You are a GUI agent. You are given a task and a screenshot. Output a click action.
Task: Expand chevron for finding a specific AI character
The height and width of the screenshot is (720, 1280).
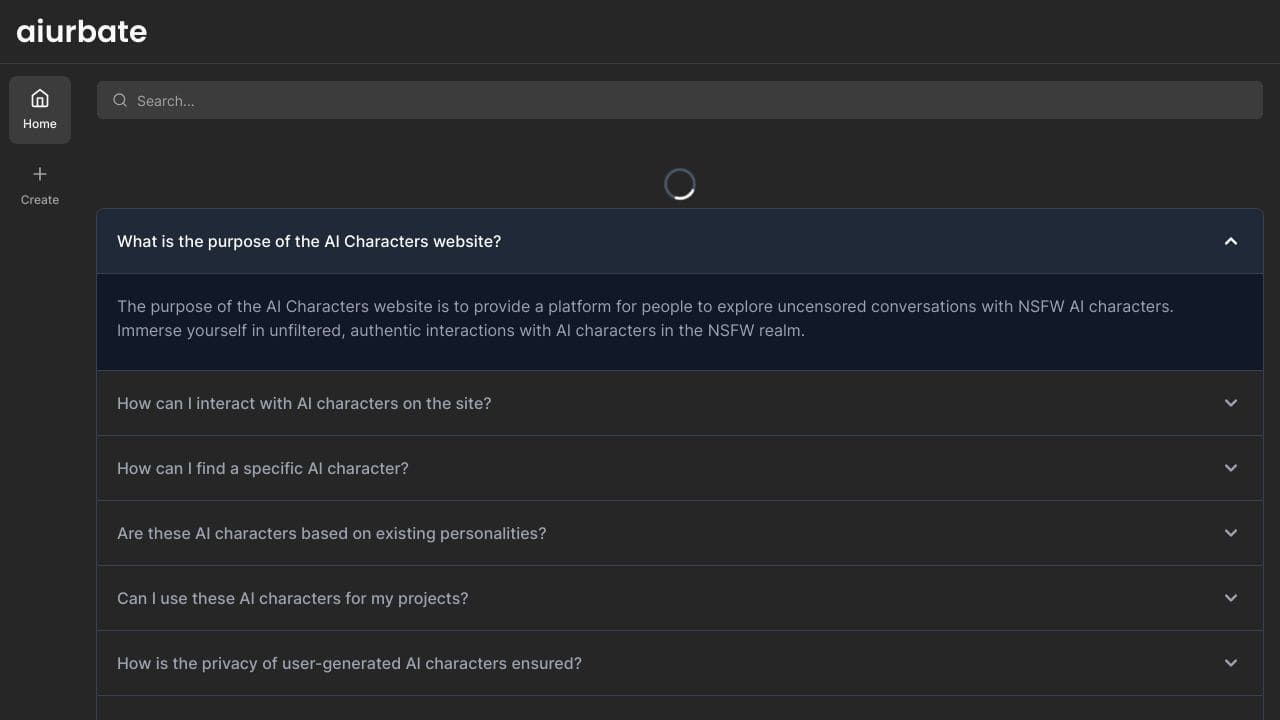(x=1231, y=468)
